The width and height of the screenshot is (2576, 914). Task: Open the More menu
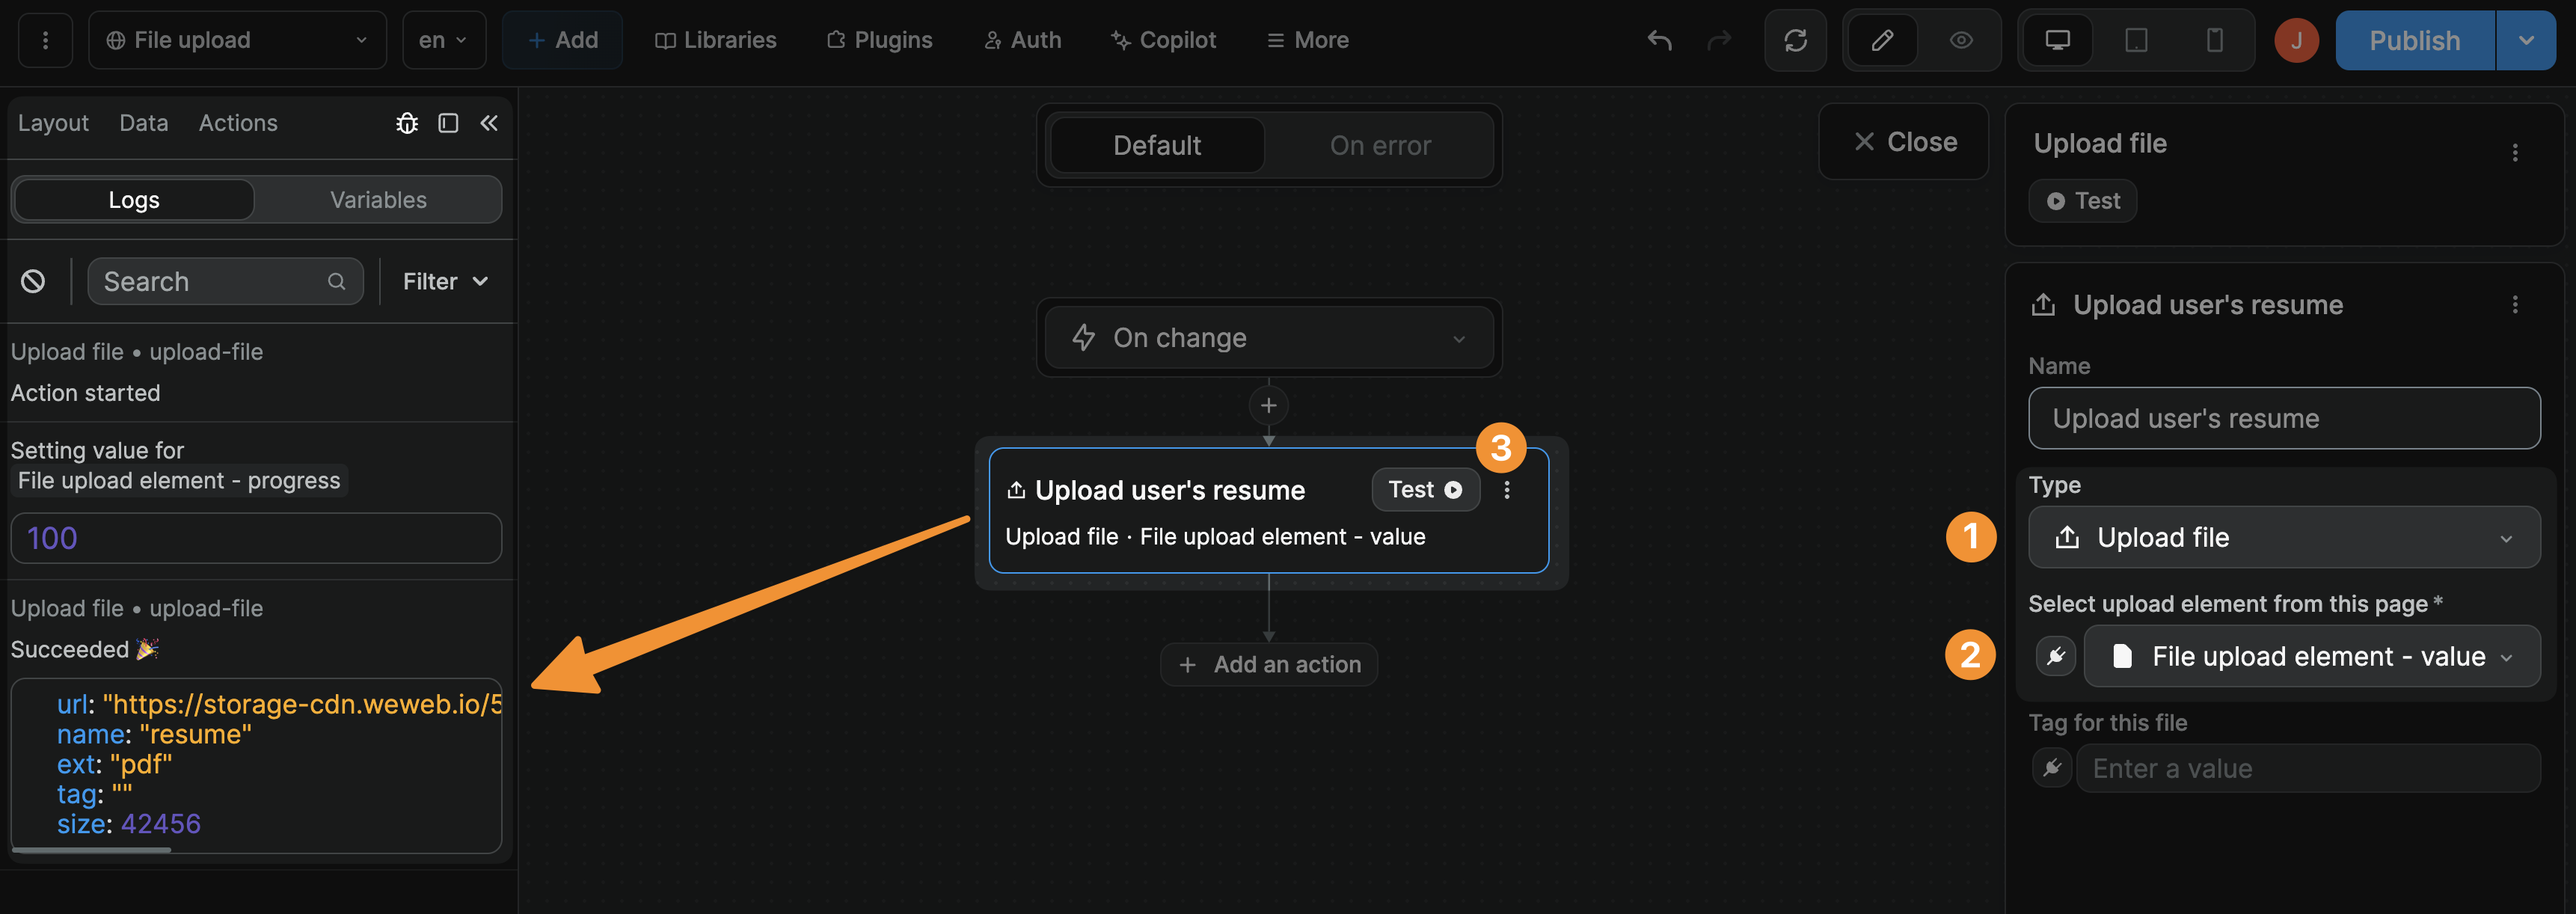pos(1307,40)
